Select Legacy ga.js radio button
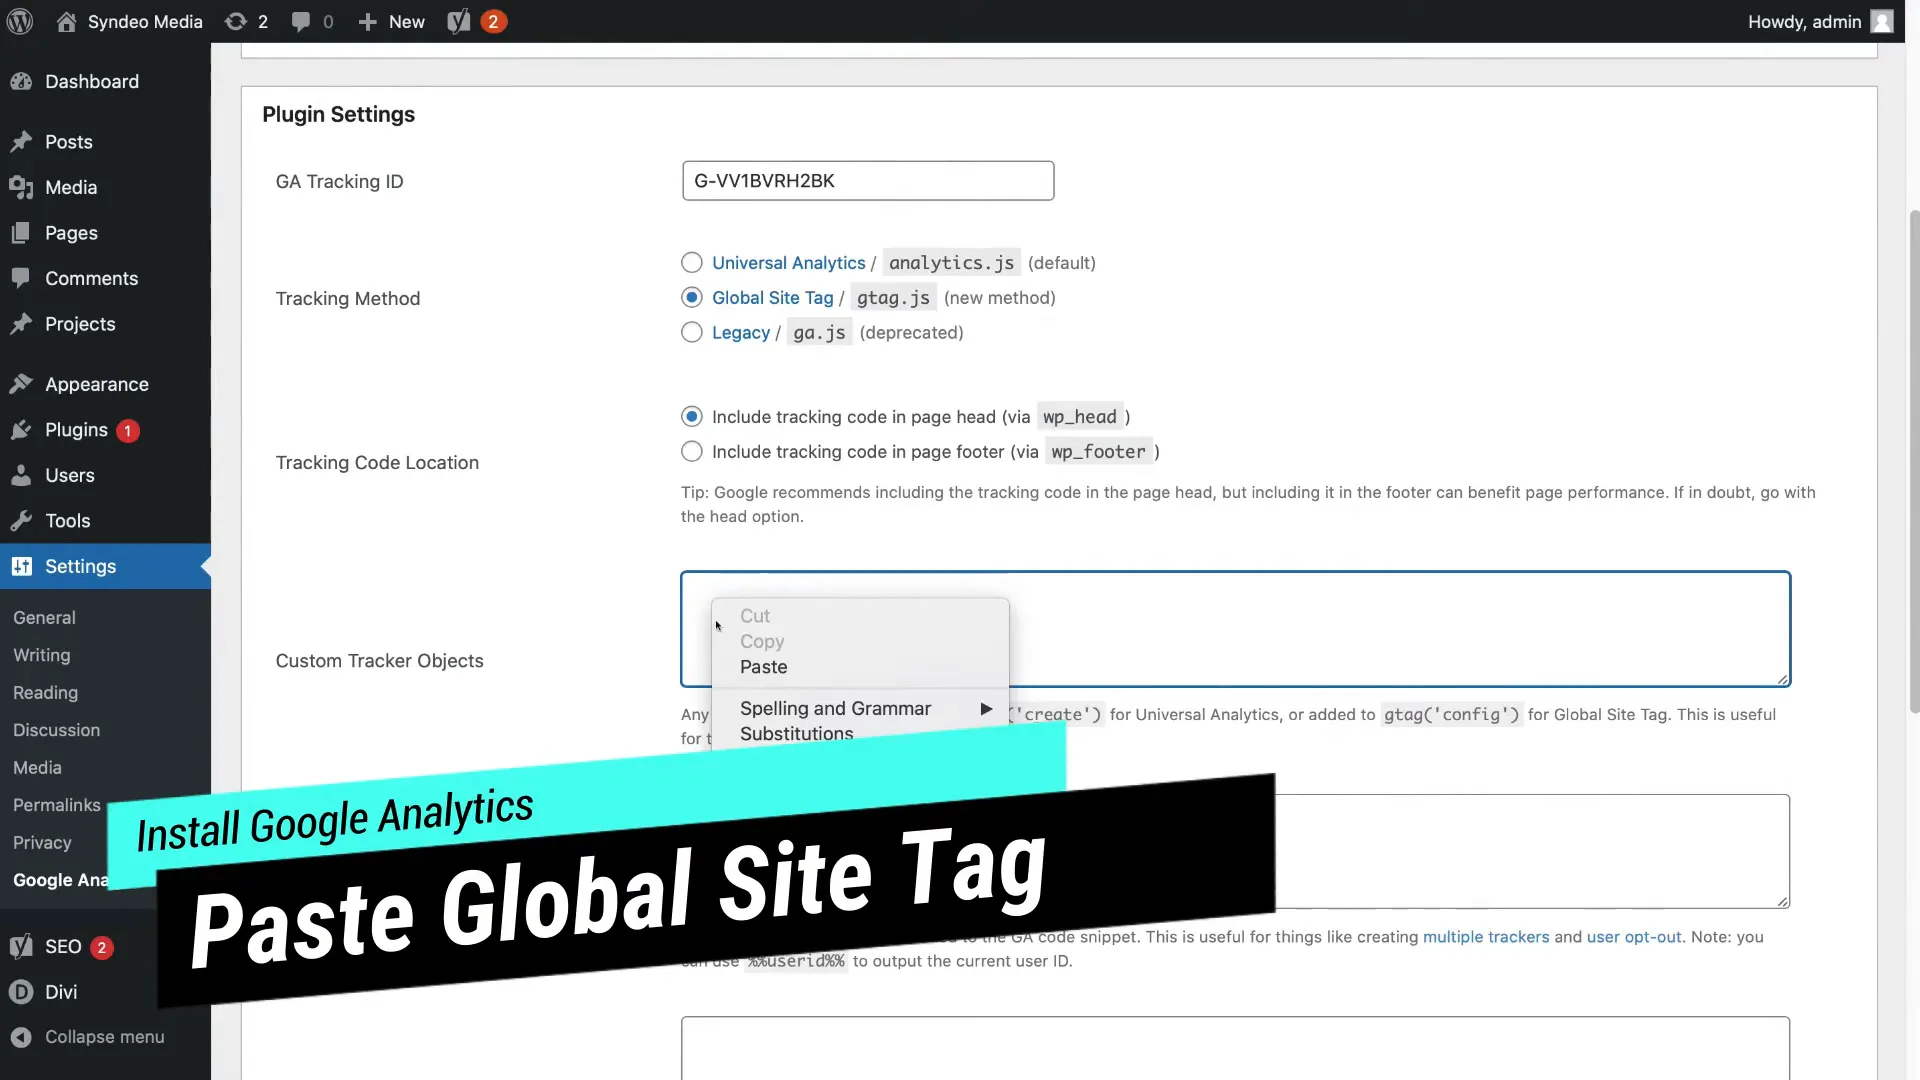 [x=691, y=332]
